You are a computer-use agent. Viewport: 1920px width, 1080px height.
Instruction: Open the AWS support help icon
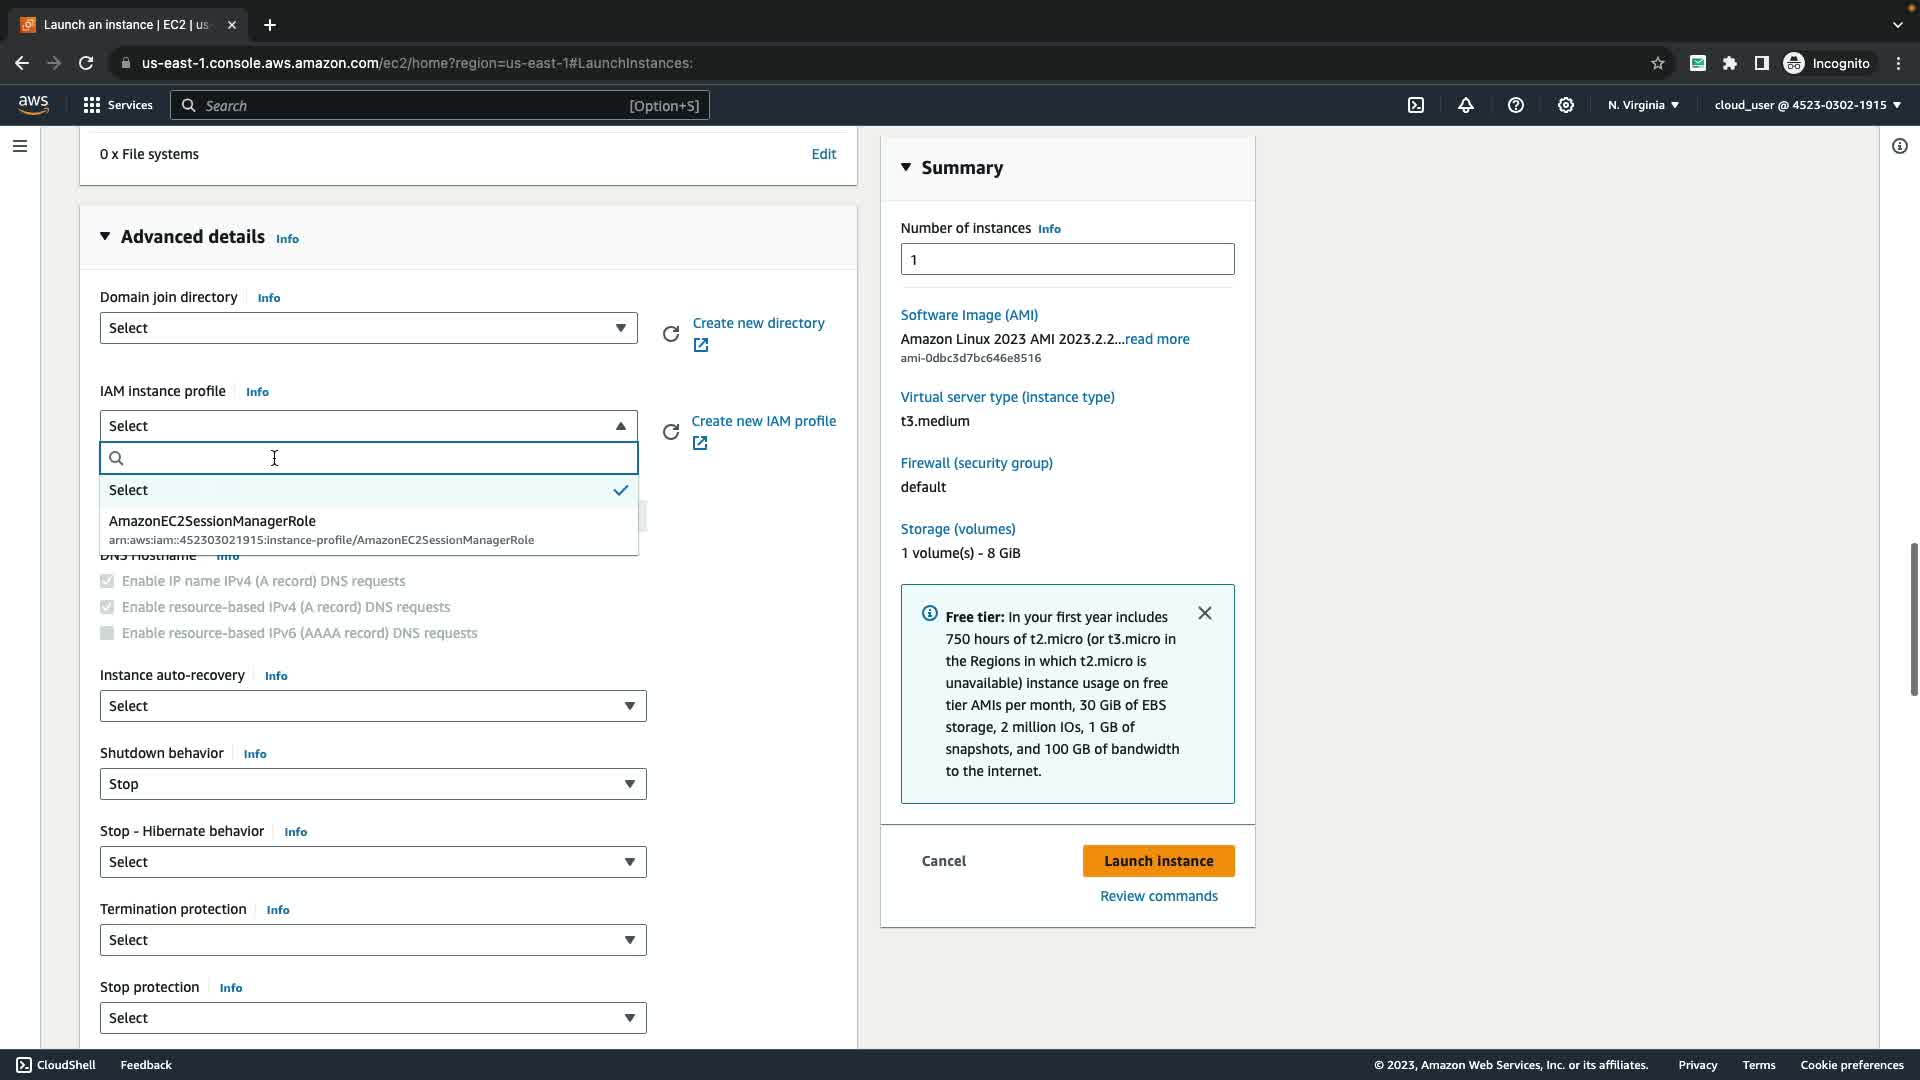click(x=1516, y=105)
